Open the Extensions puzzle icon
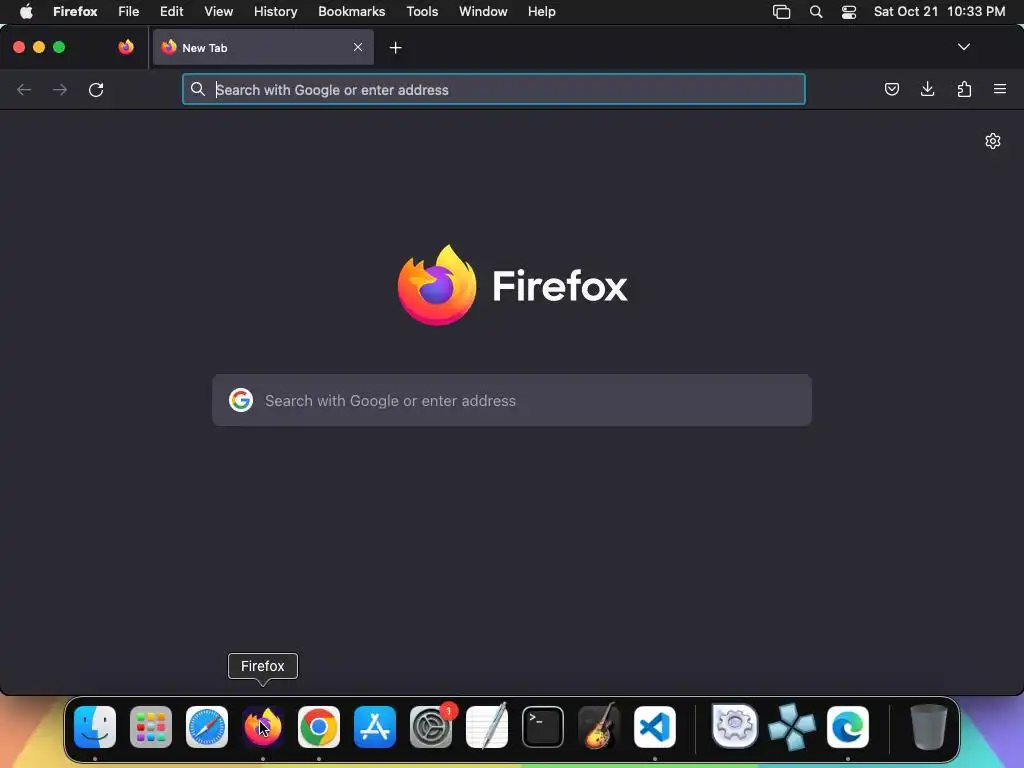 [964, 89]
